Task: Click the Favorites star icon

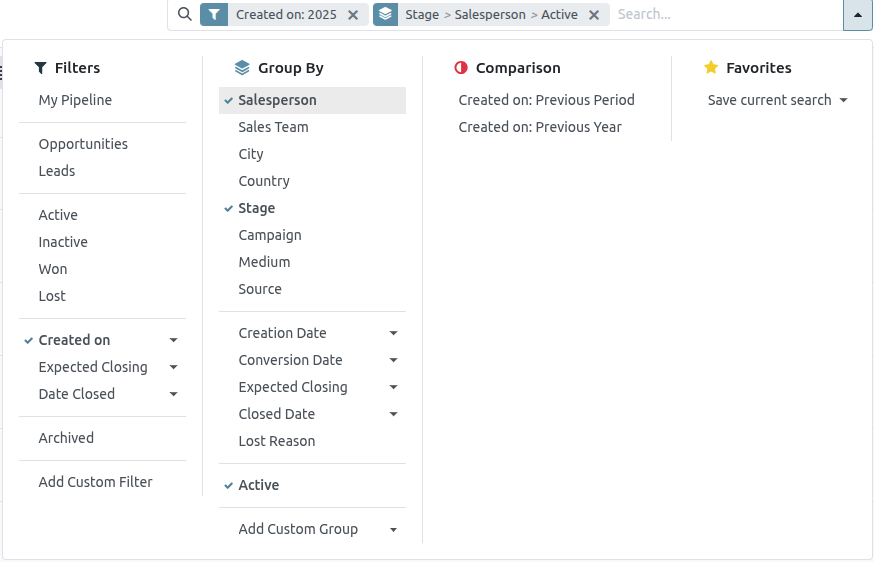Action: pos(711,68)
